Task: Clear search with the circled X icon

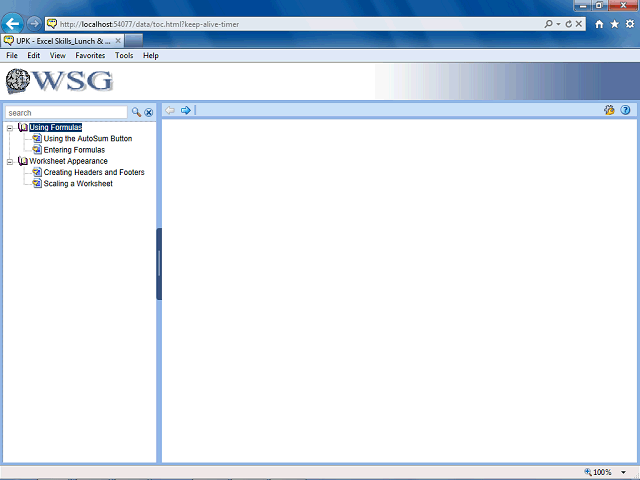Action: (x=149, y=113)
